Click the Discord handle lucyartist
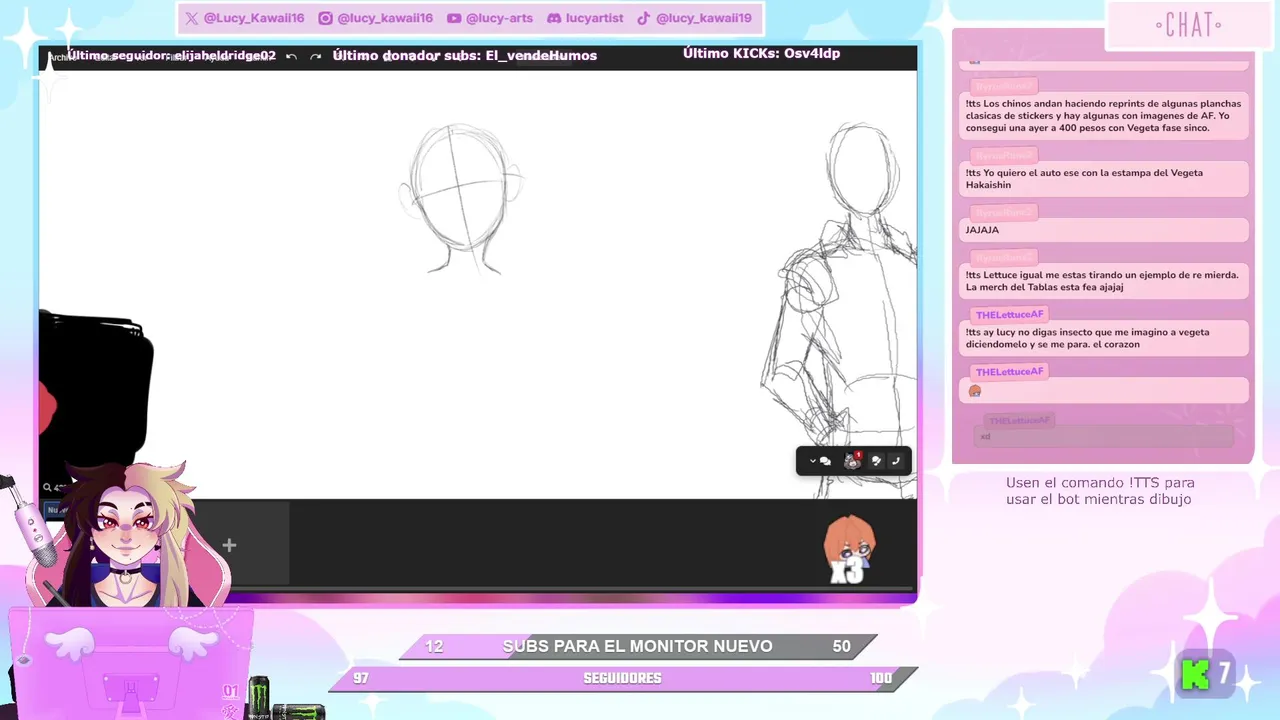 (584, 18)
